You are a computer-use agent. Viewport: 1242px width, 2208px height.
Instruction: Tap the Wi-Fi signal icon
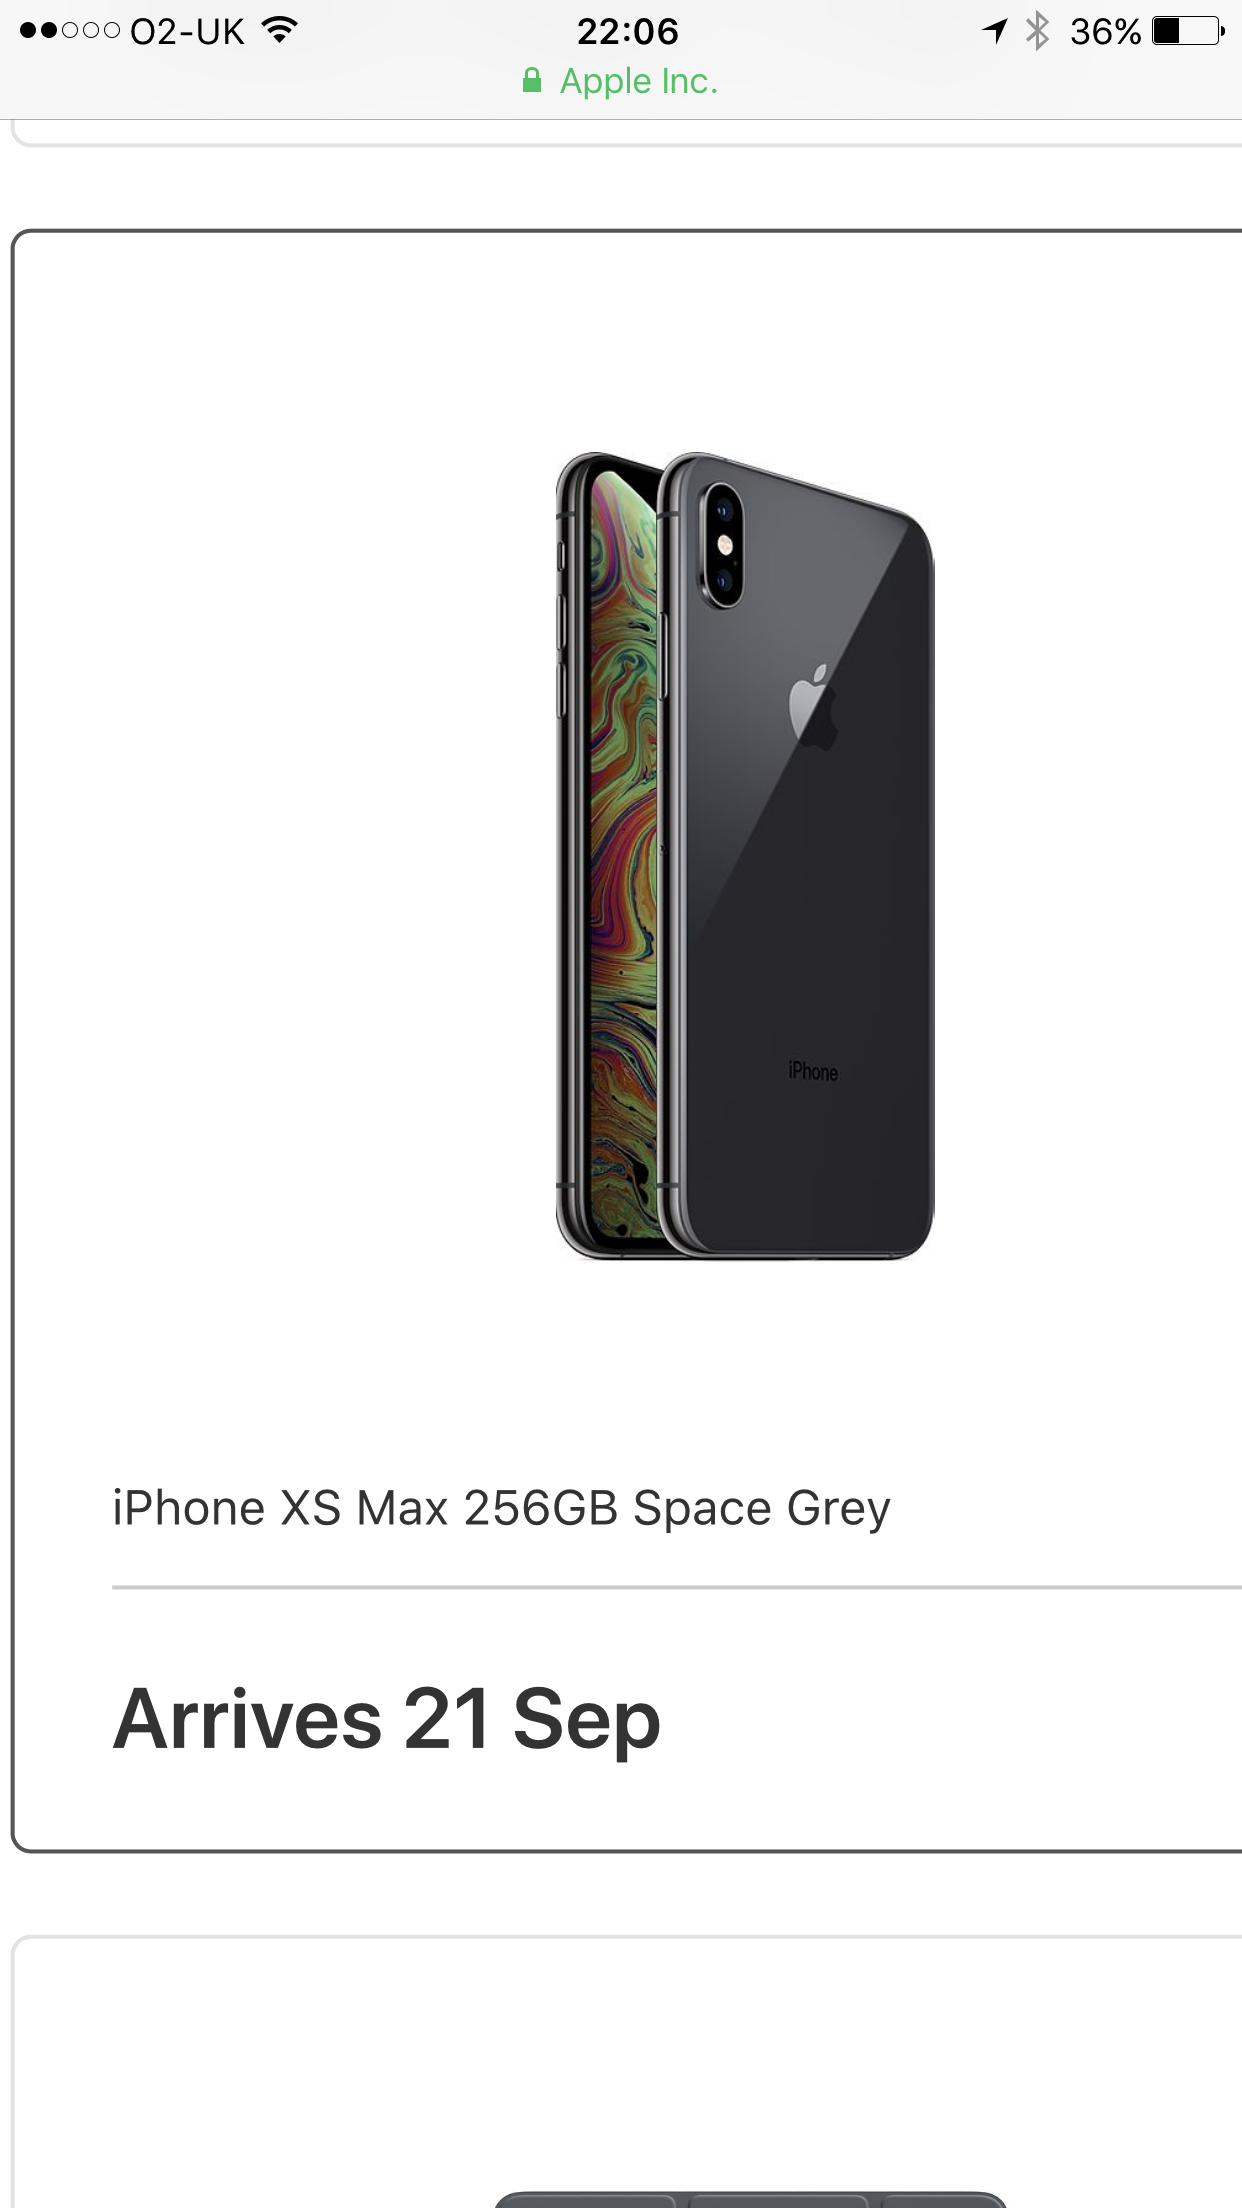(x=280, y=31)
